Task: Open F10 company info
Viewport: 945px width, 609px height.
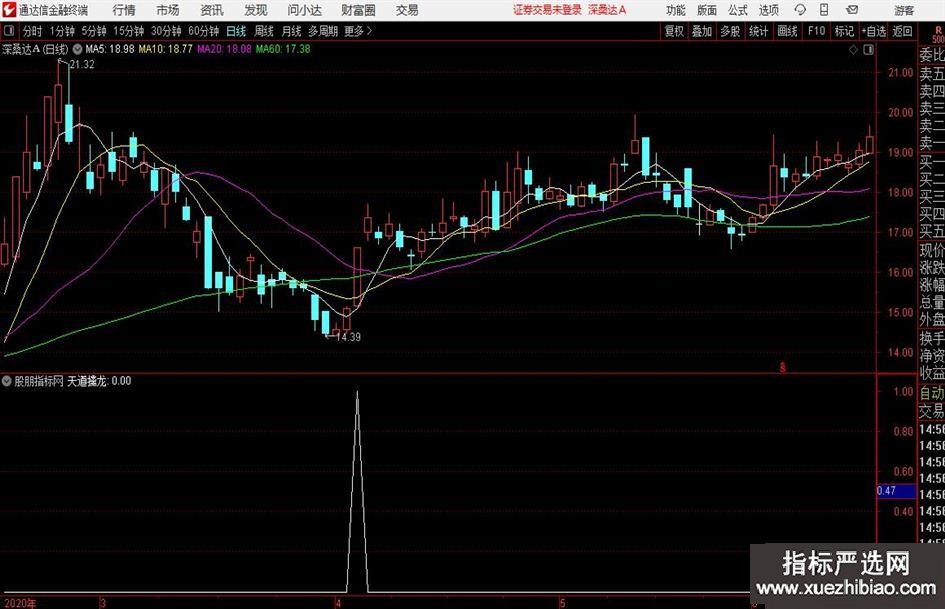Action: pyautogui.click(x=816, y=31)
